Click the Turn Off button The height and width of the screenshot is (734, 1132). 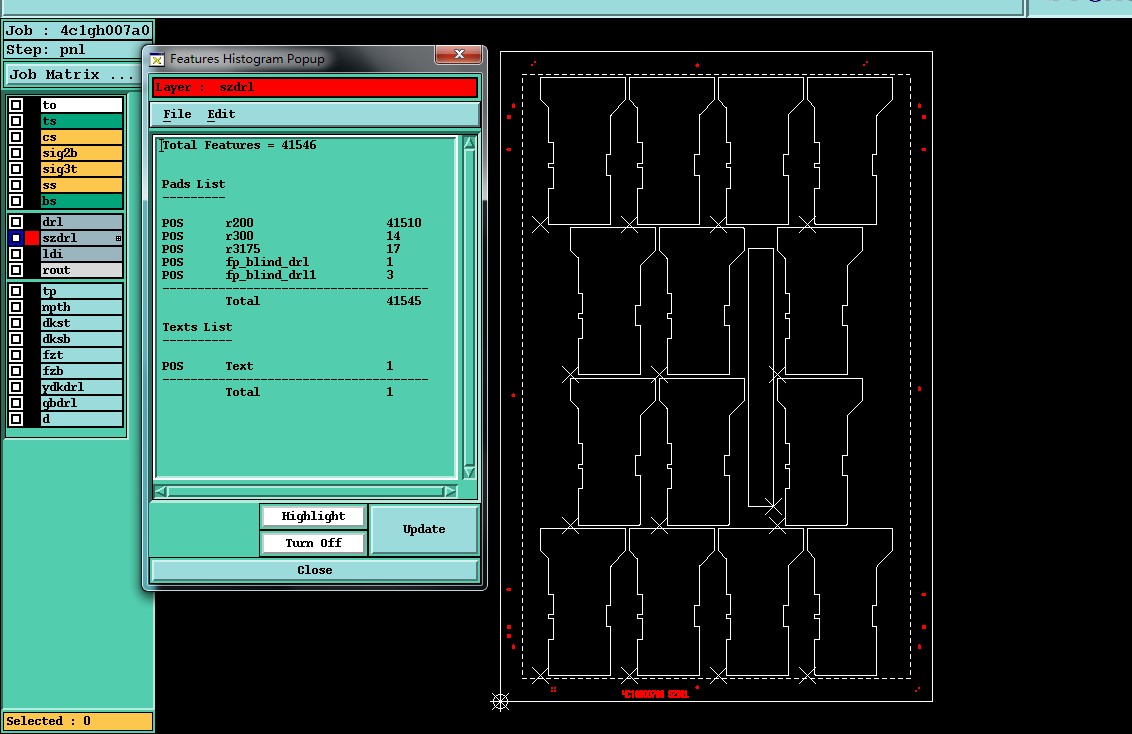tap(313, 543)
